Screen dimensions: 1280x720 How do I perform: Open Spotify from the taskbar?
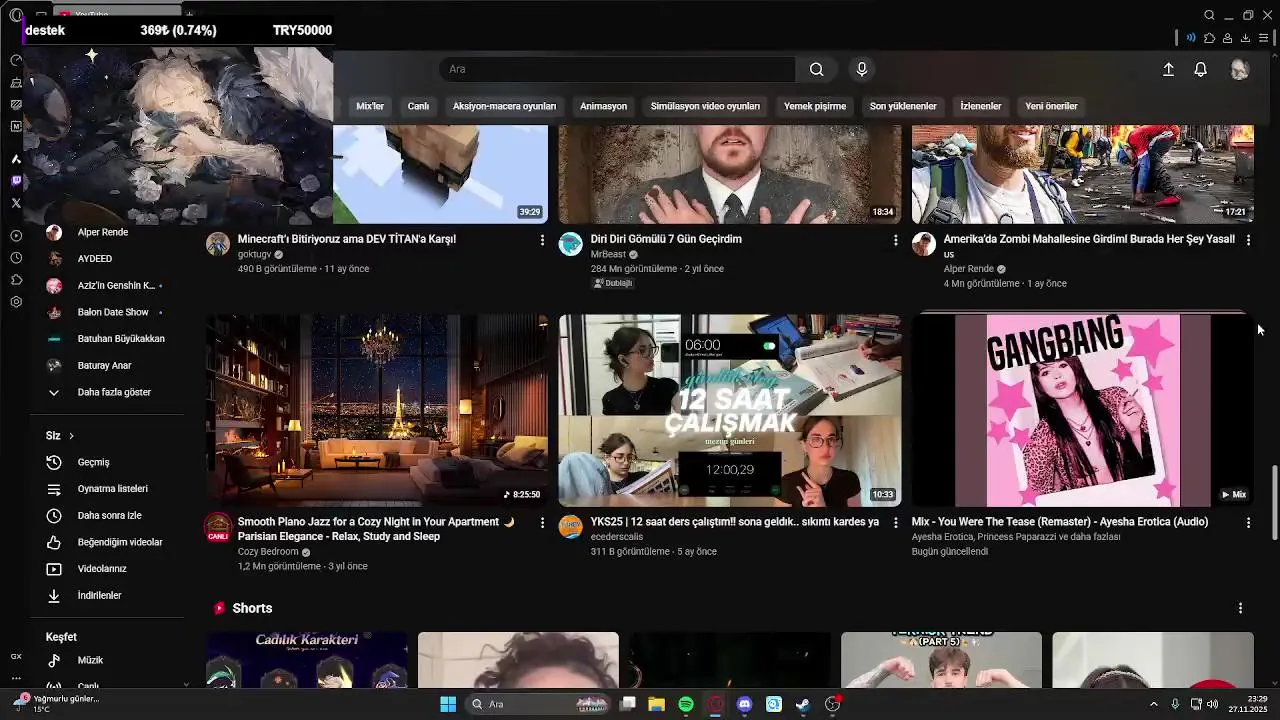click(x=686, y=704)
